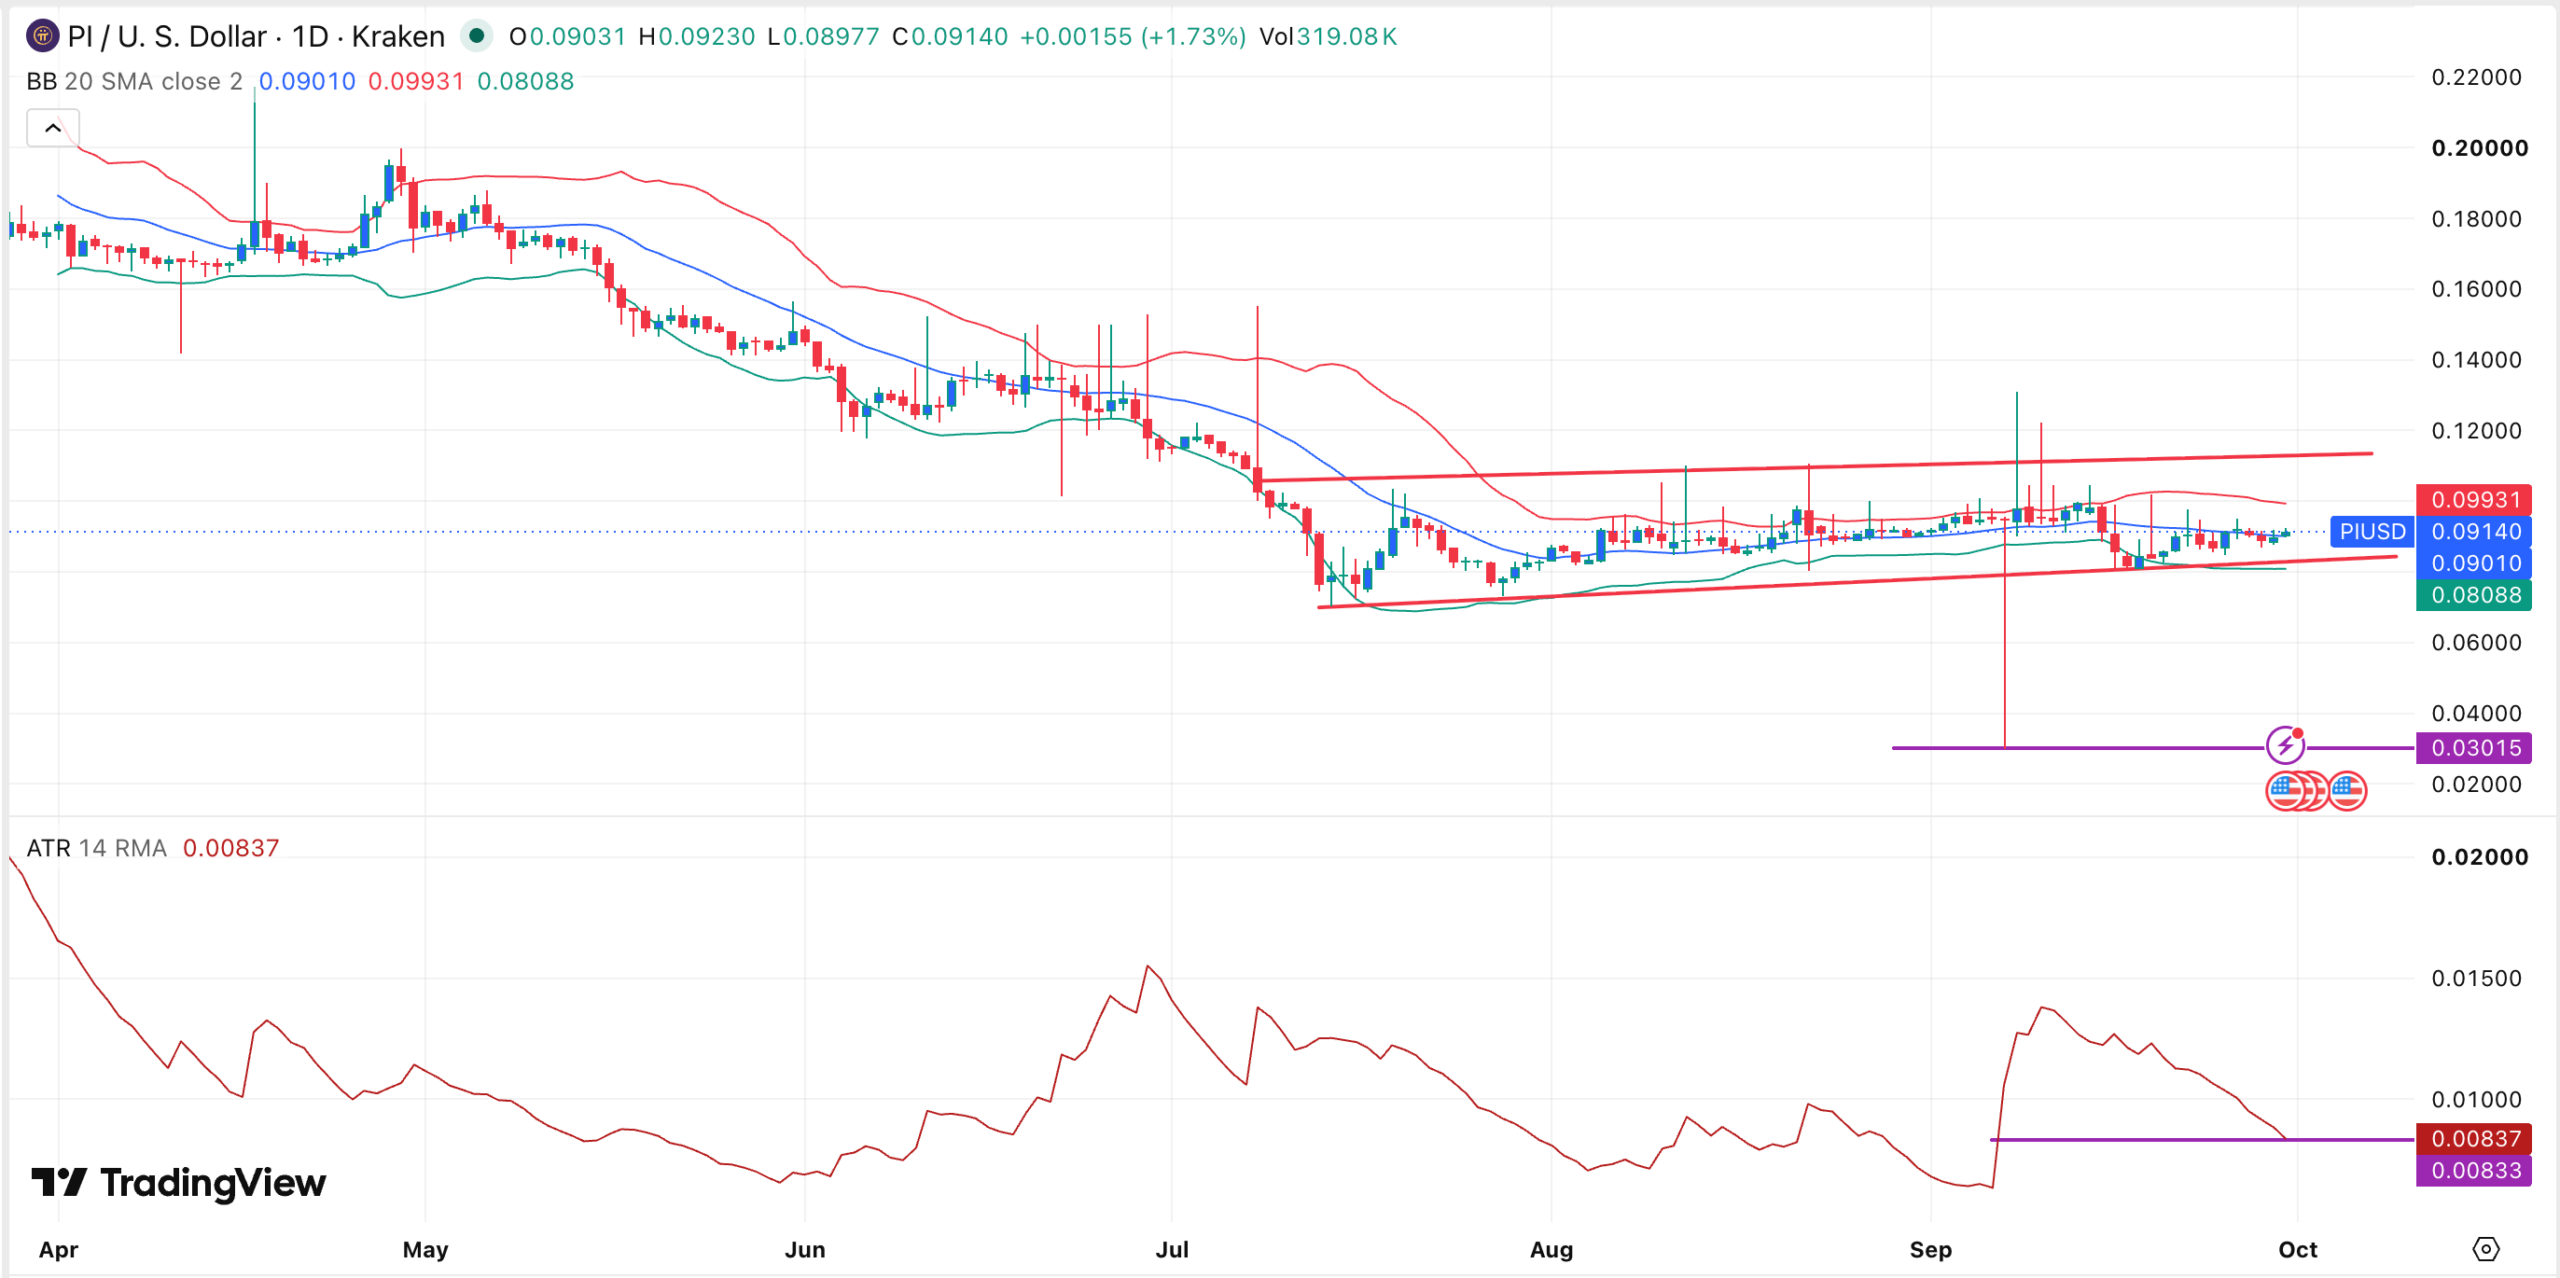This screenshot has width=2560, height=1278.
Task: Click the 0.01500 label on ATR scale
Action: point(2477,978)
